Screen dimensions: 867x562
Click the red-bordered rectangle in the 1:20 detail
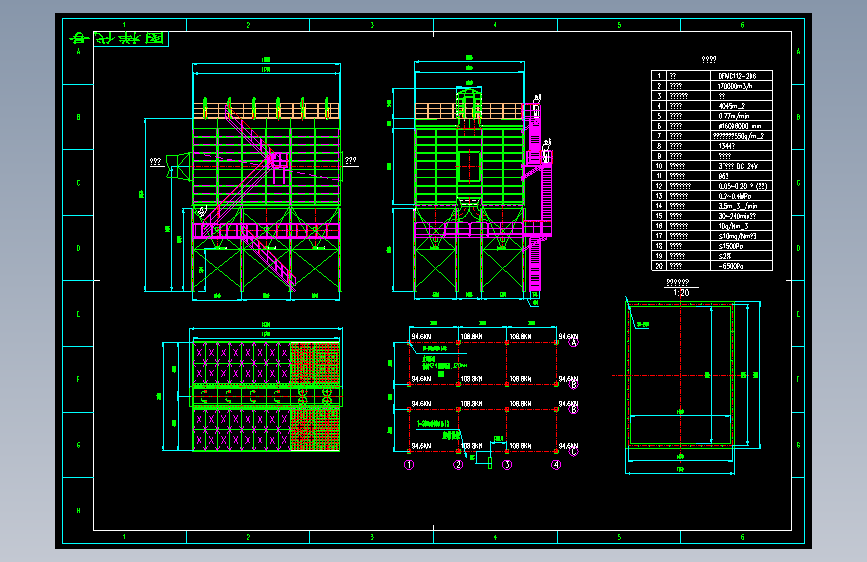click(681, 374)
